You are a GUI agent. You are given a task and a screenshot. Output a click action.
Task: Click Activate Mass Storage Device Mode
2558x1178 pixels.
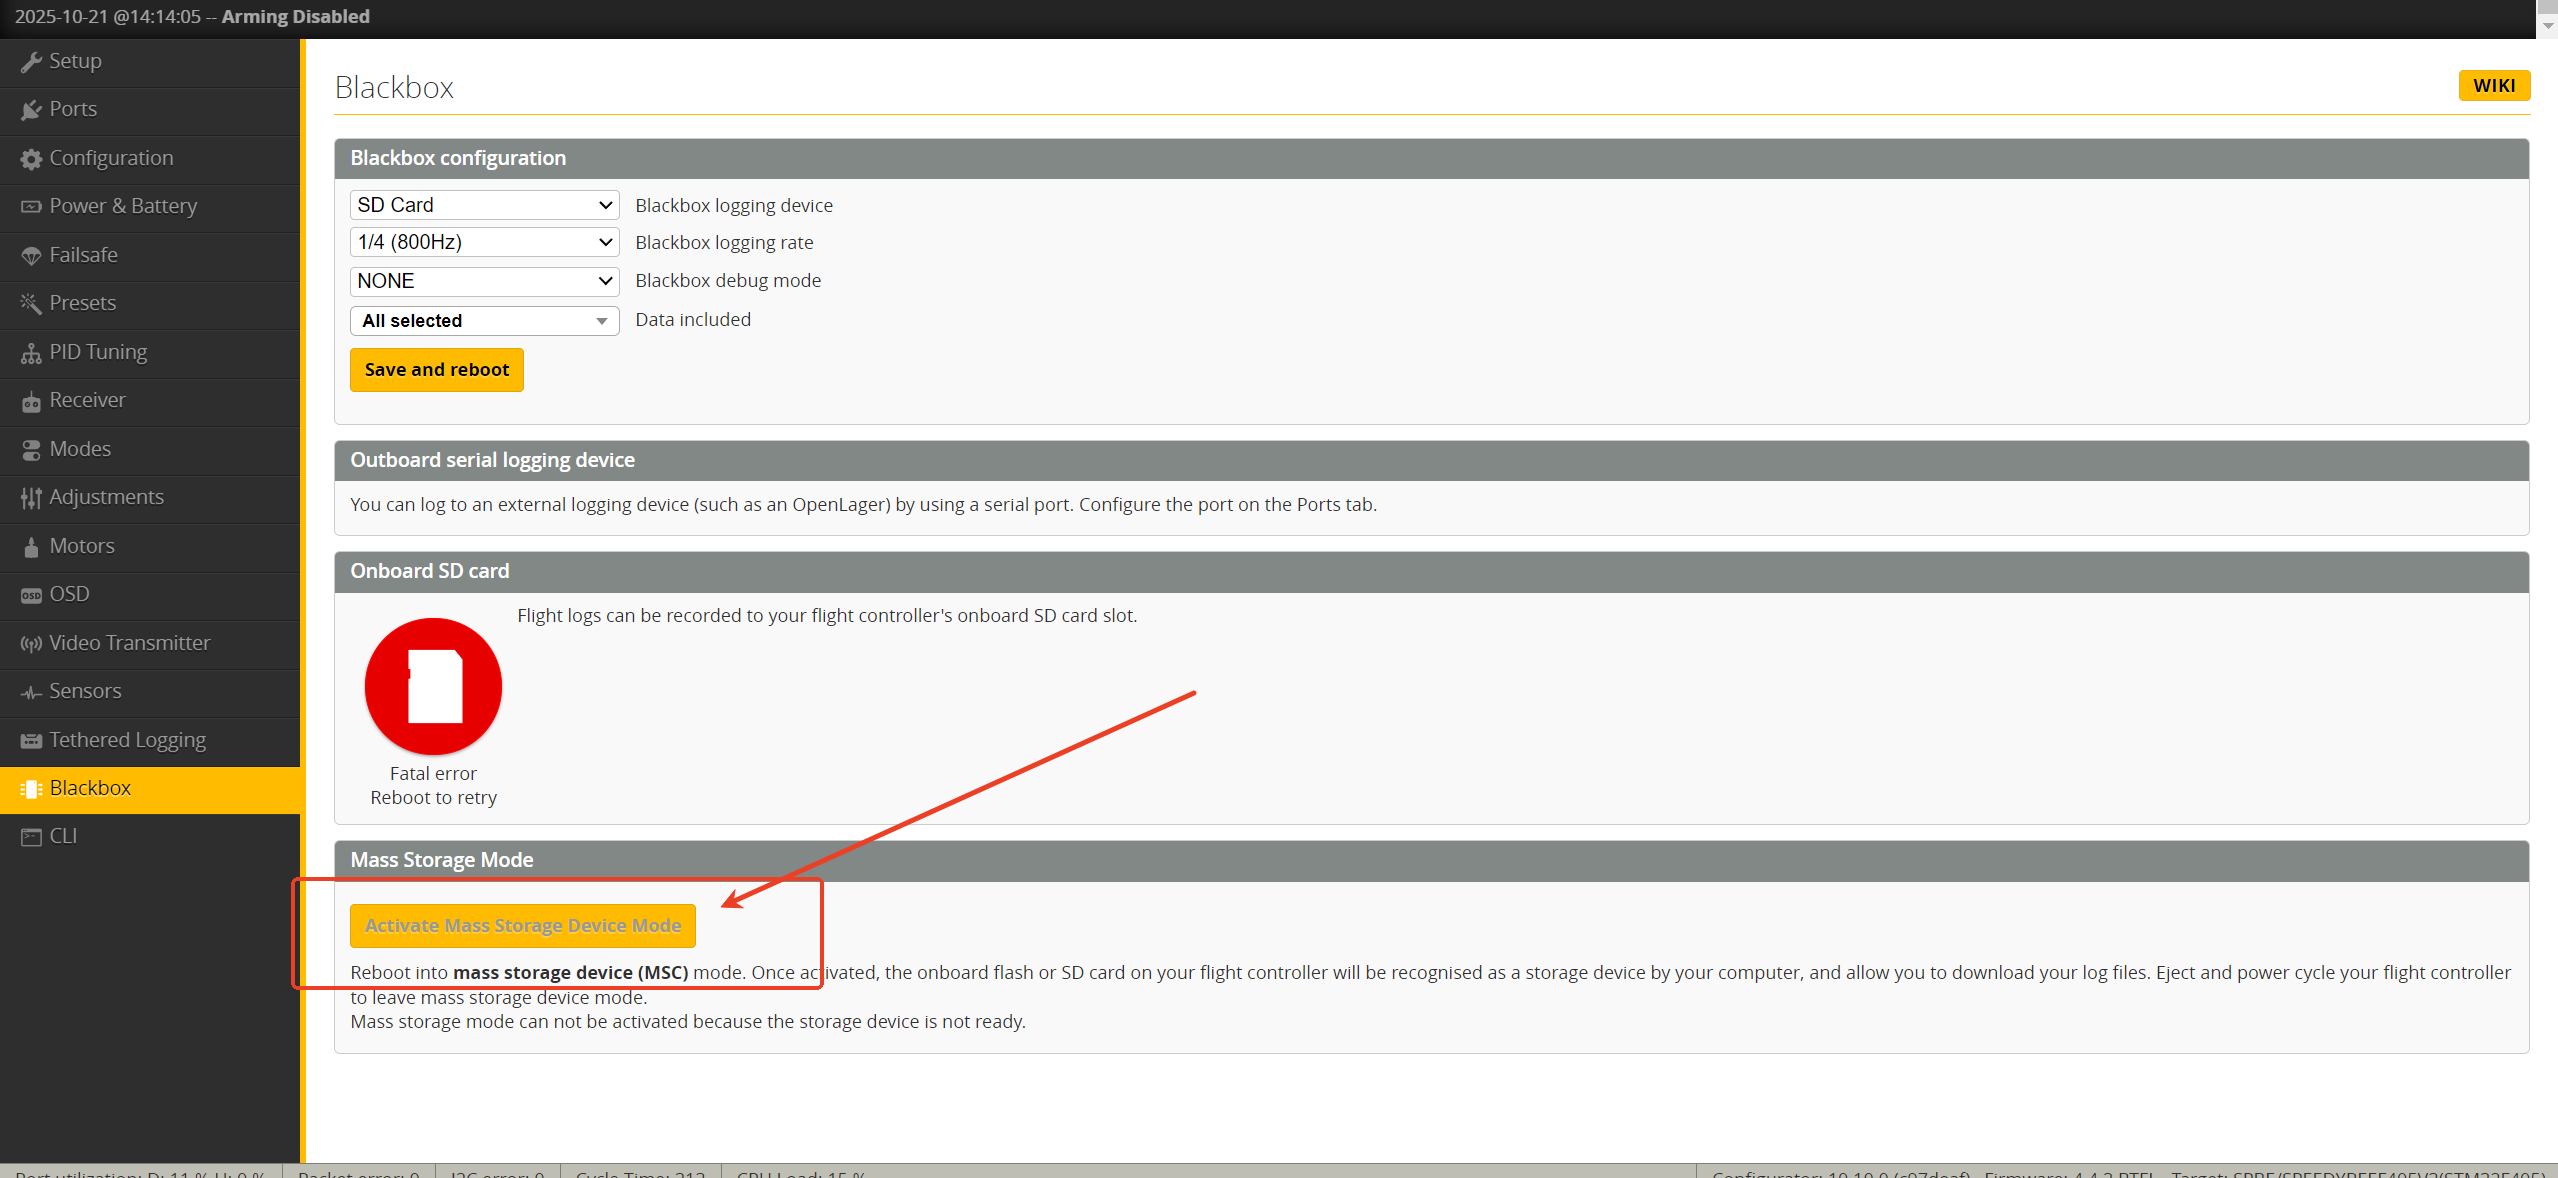pyautogui.click(x=522, y=926)
